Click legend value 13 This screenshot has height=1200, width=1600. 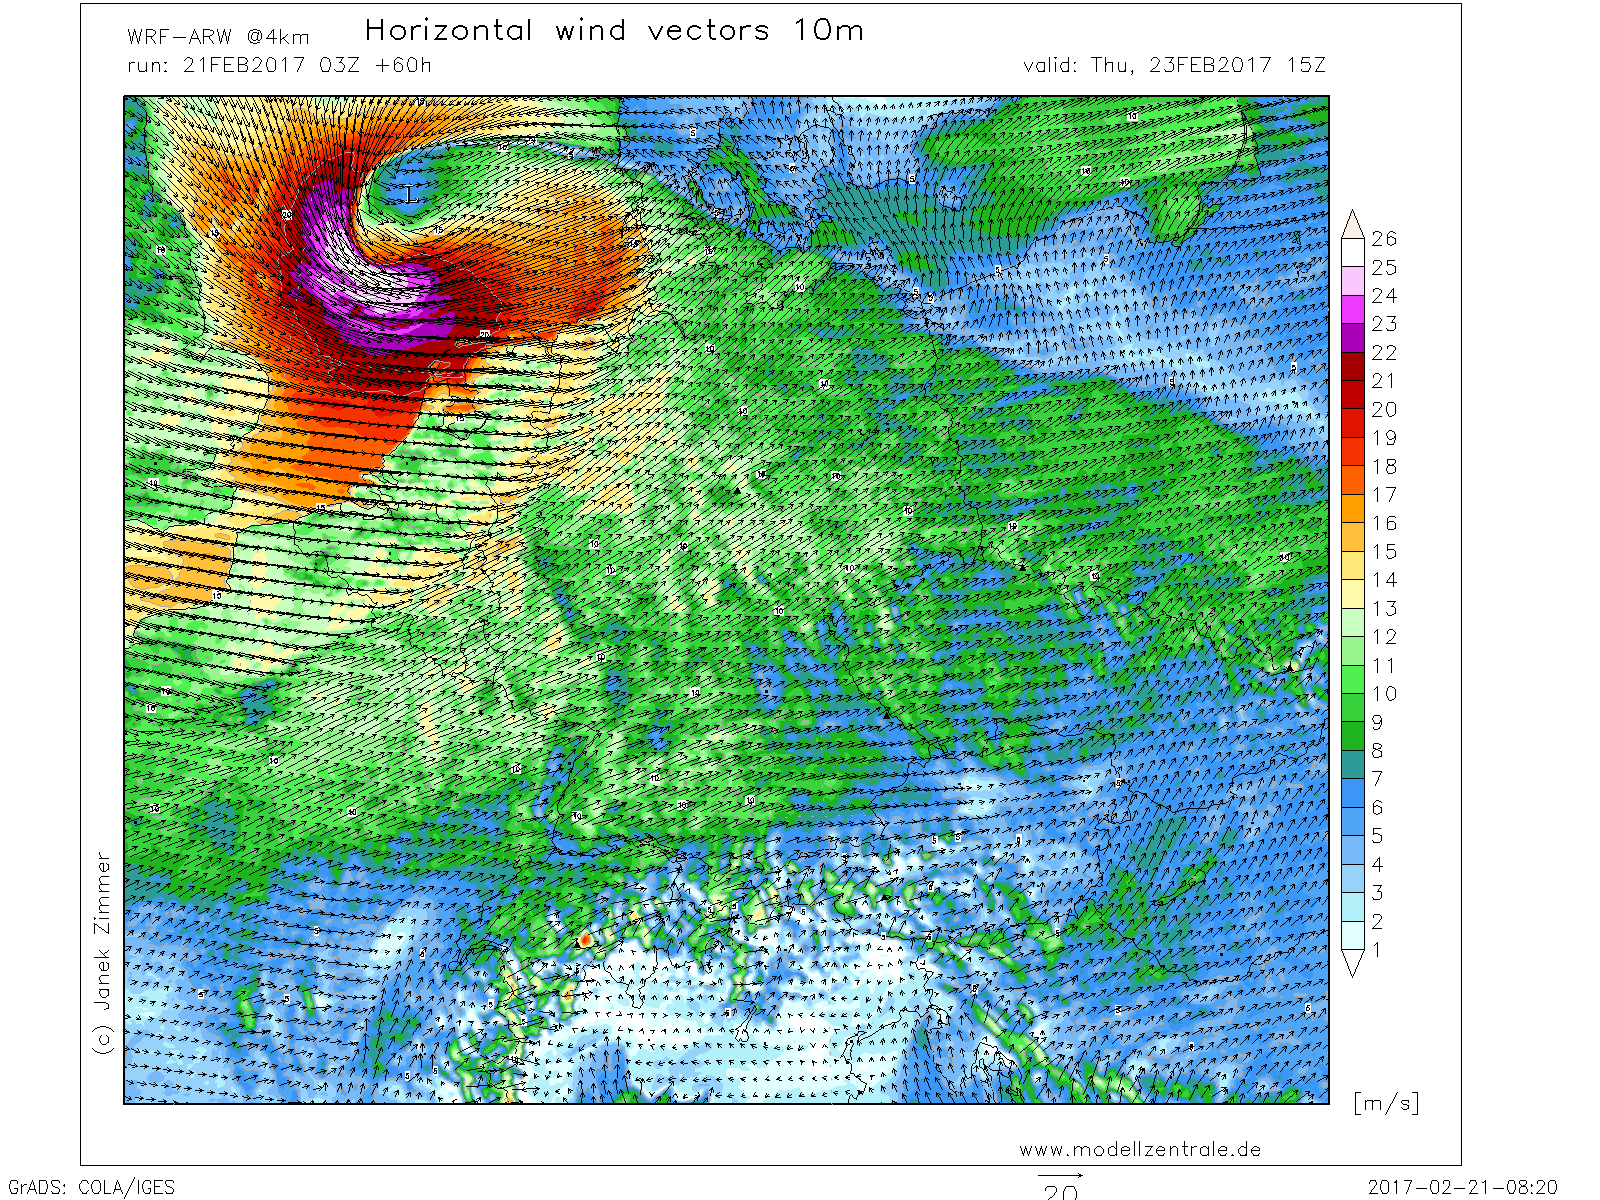point(1384,608)
